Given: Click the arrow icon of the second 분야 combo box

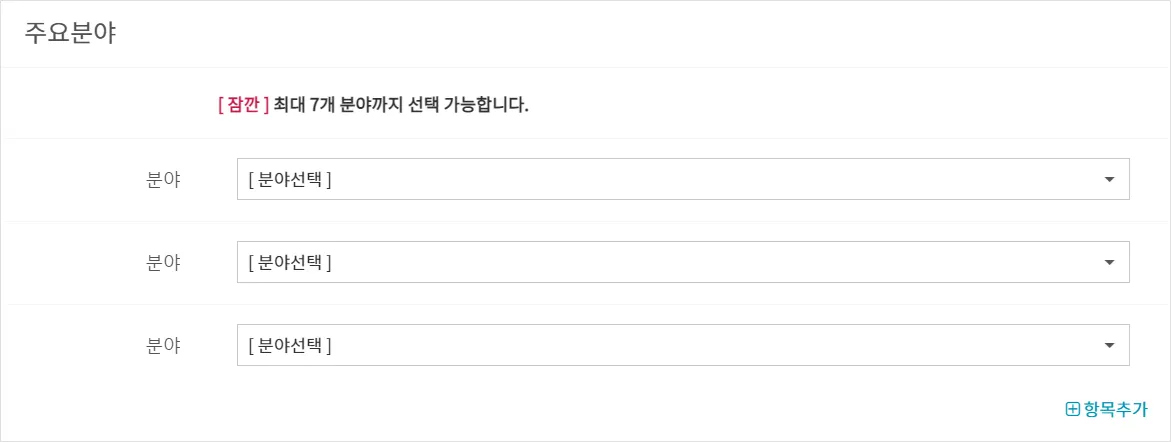Looking at the screenshot, I should 1109,262.
